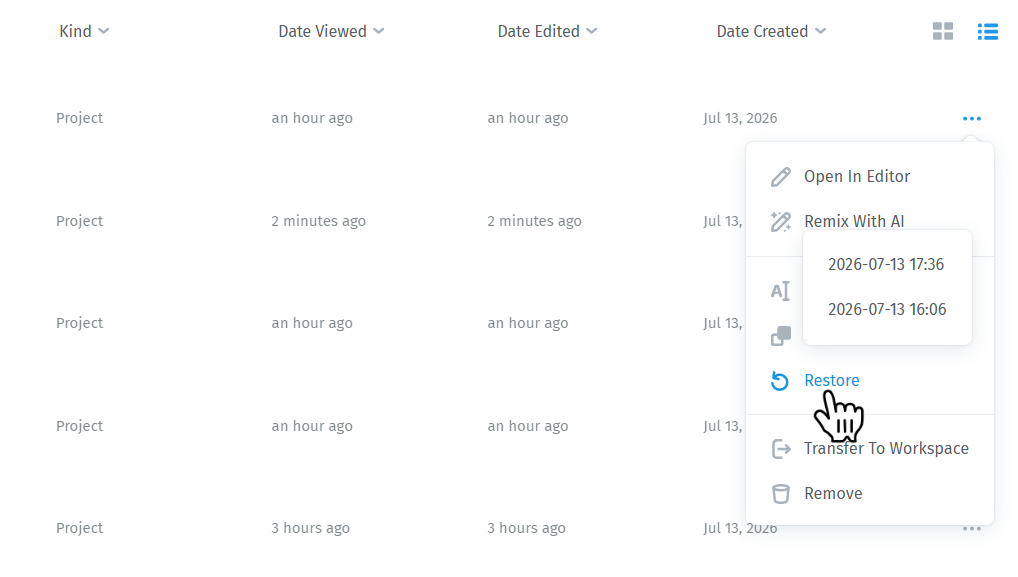Open three-dot menu of first project row
Screen dimensions: 1018x577
coord(971,119)
